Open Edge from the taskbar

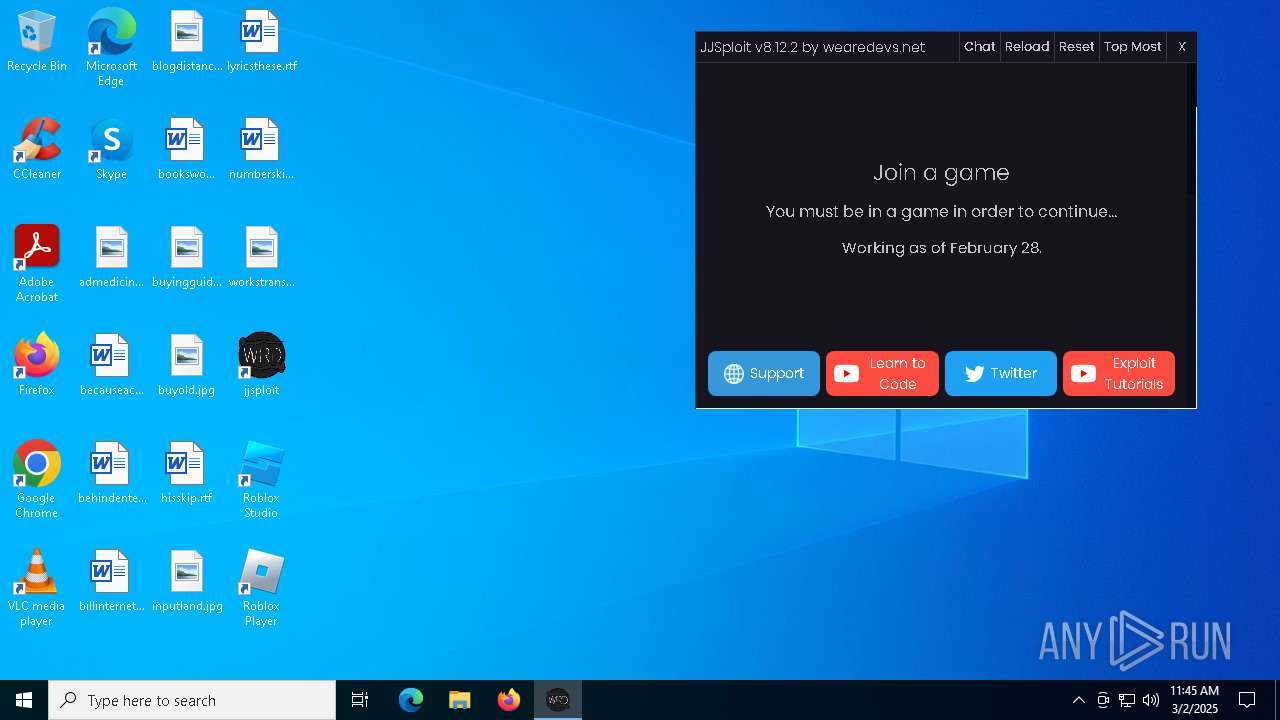[x=411, y=700]
